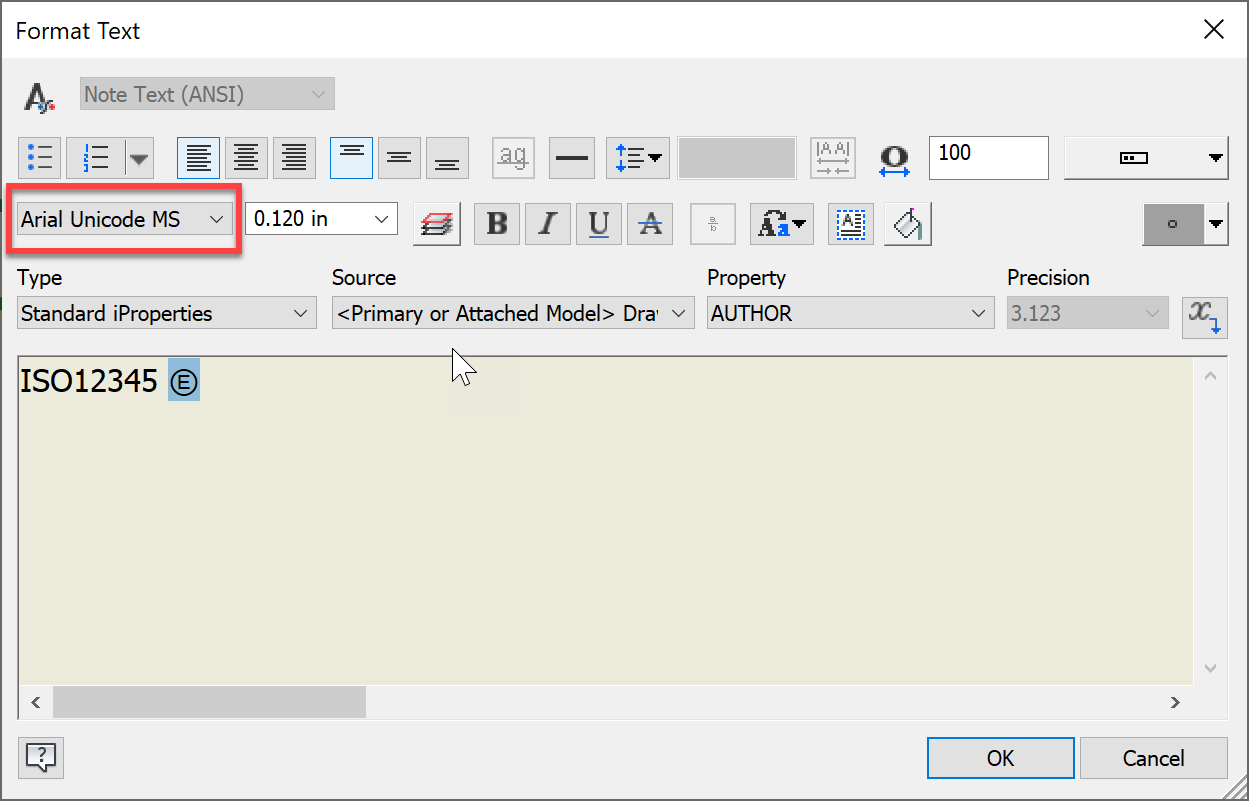Click the highlighted circled E symbol
This screenshot has height=801, width=1249.
click(183, 381)
